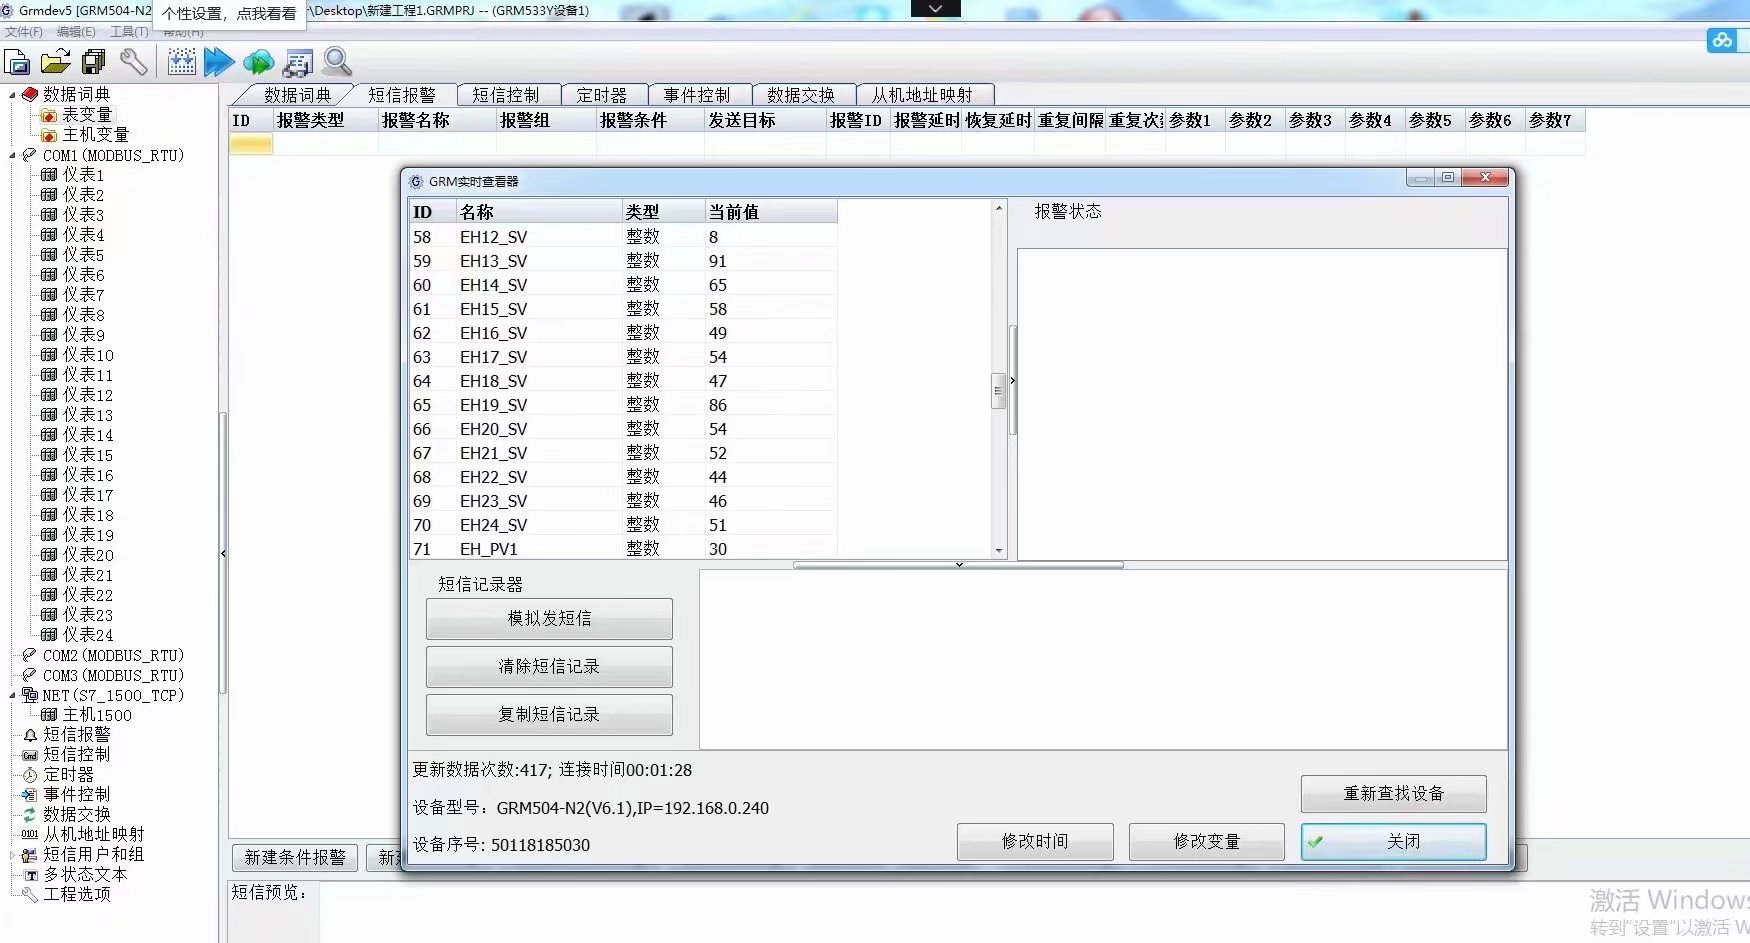Click the green cloud download icon
The height and width of the screenshot is (943, 1750).
[258, 62]
